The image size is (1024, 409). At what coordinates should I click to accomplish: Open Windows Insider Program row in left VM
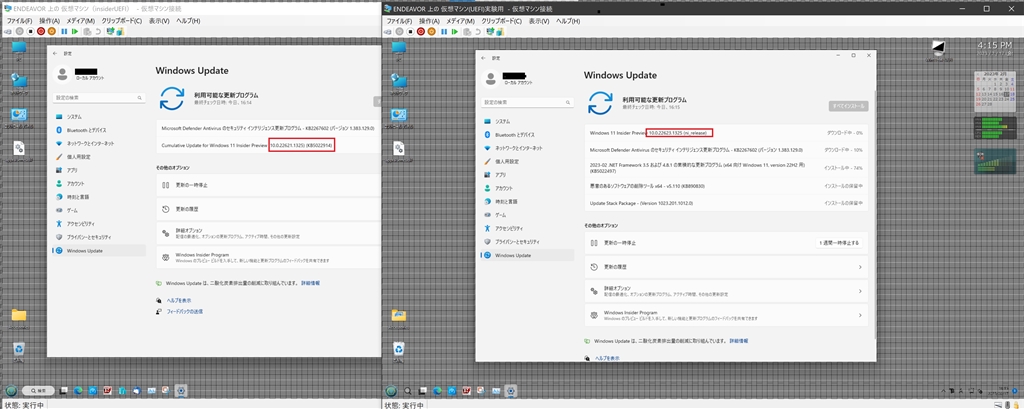coord(268,257)
